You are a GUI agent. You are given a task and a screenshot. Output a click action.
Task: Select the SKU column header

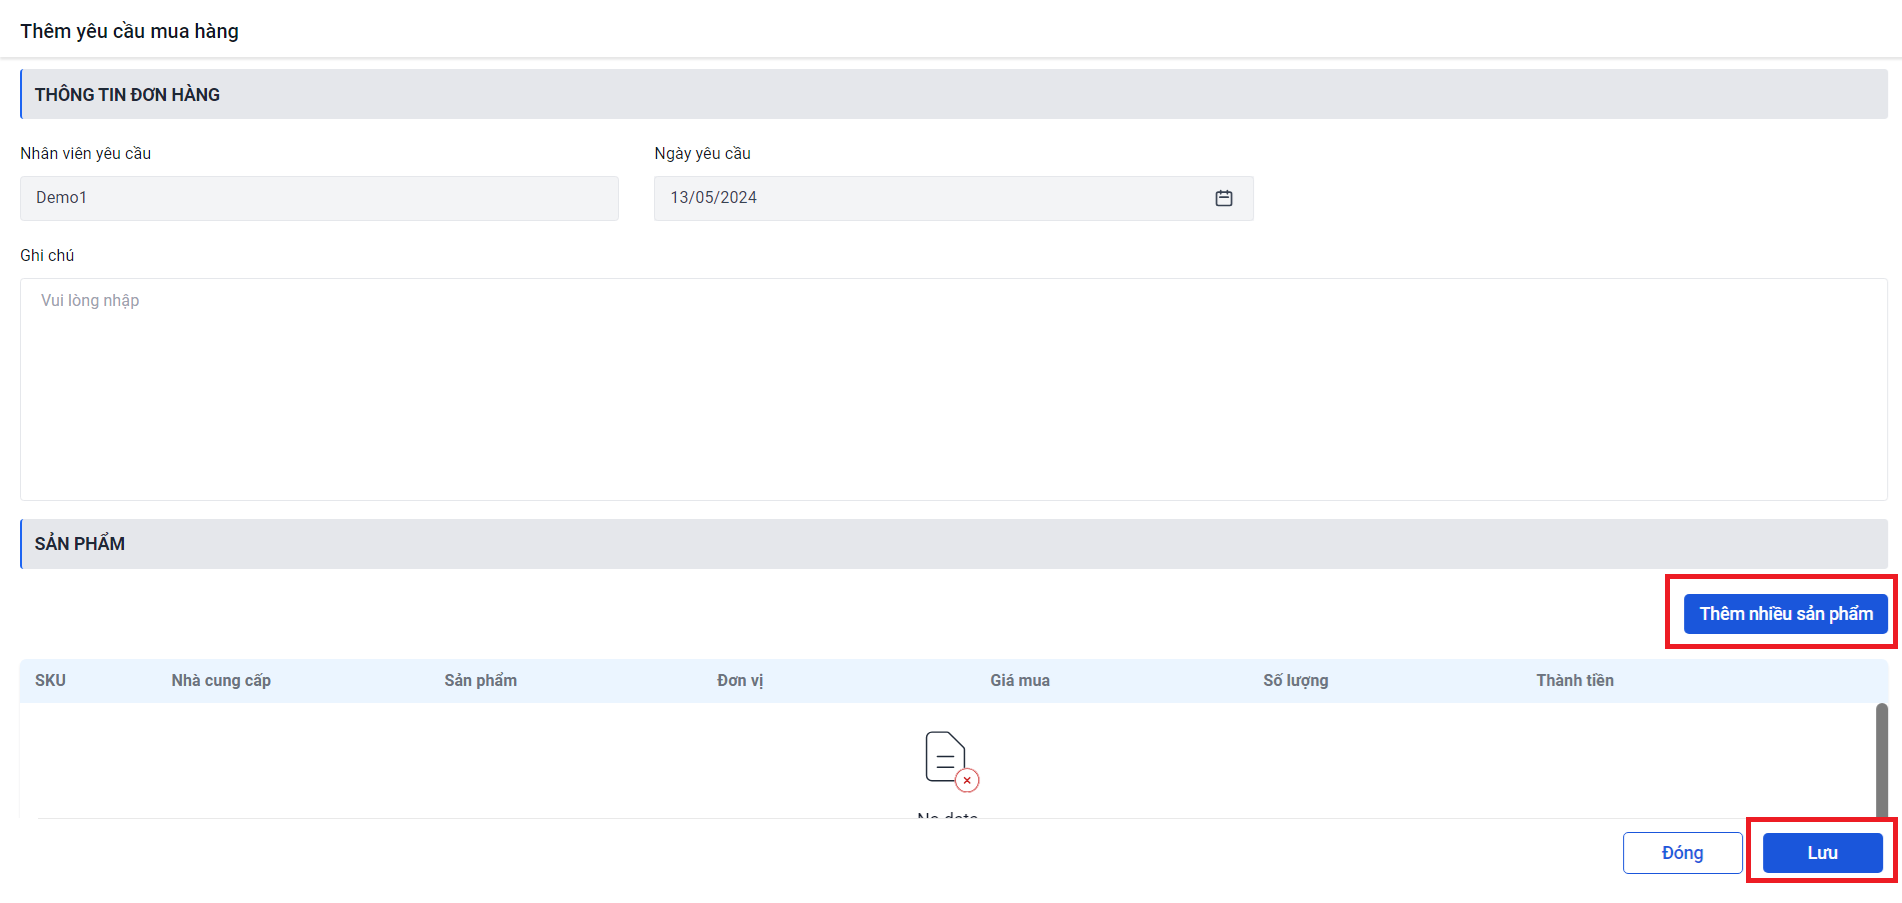(50, 680)
